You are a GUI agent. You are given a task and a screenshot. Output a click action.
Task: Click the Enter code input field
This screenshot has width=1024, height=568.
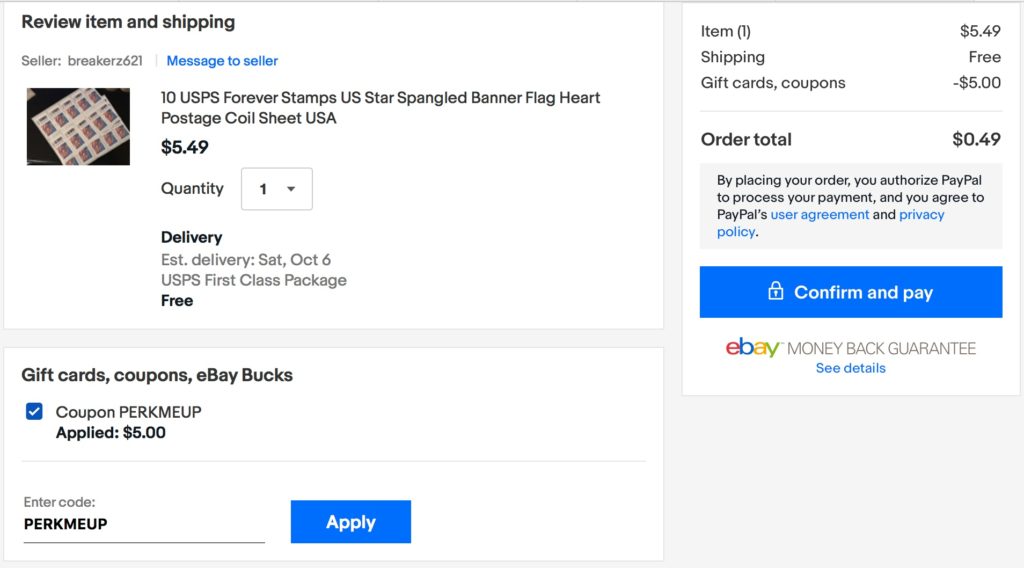144,524
